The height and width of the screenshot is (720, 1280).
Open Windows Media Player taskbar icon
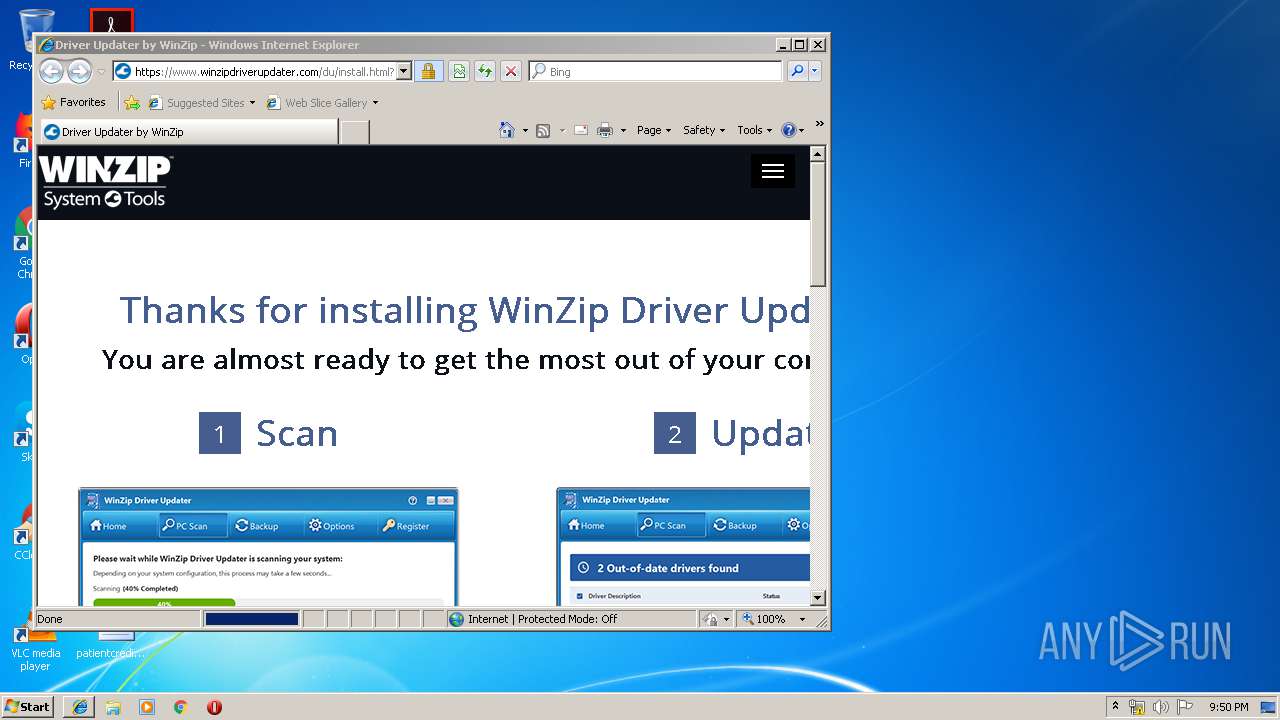click(x=147, y=707)
